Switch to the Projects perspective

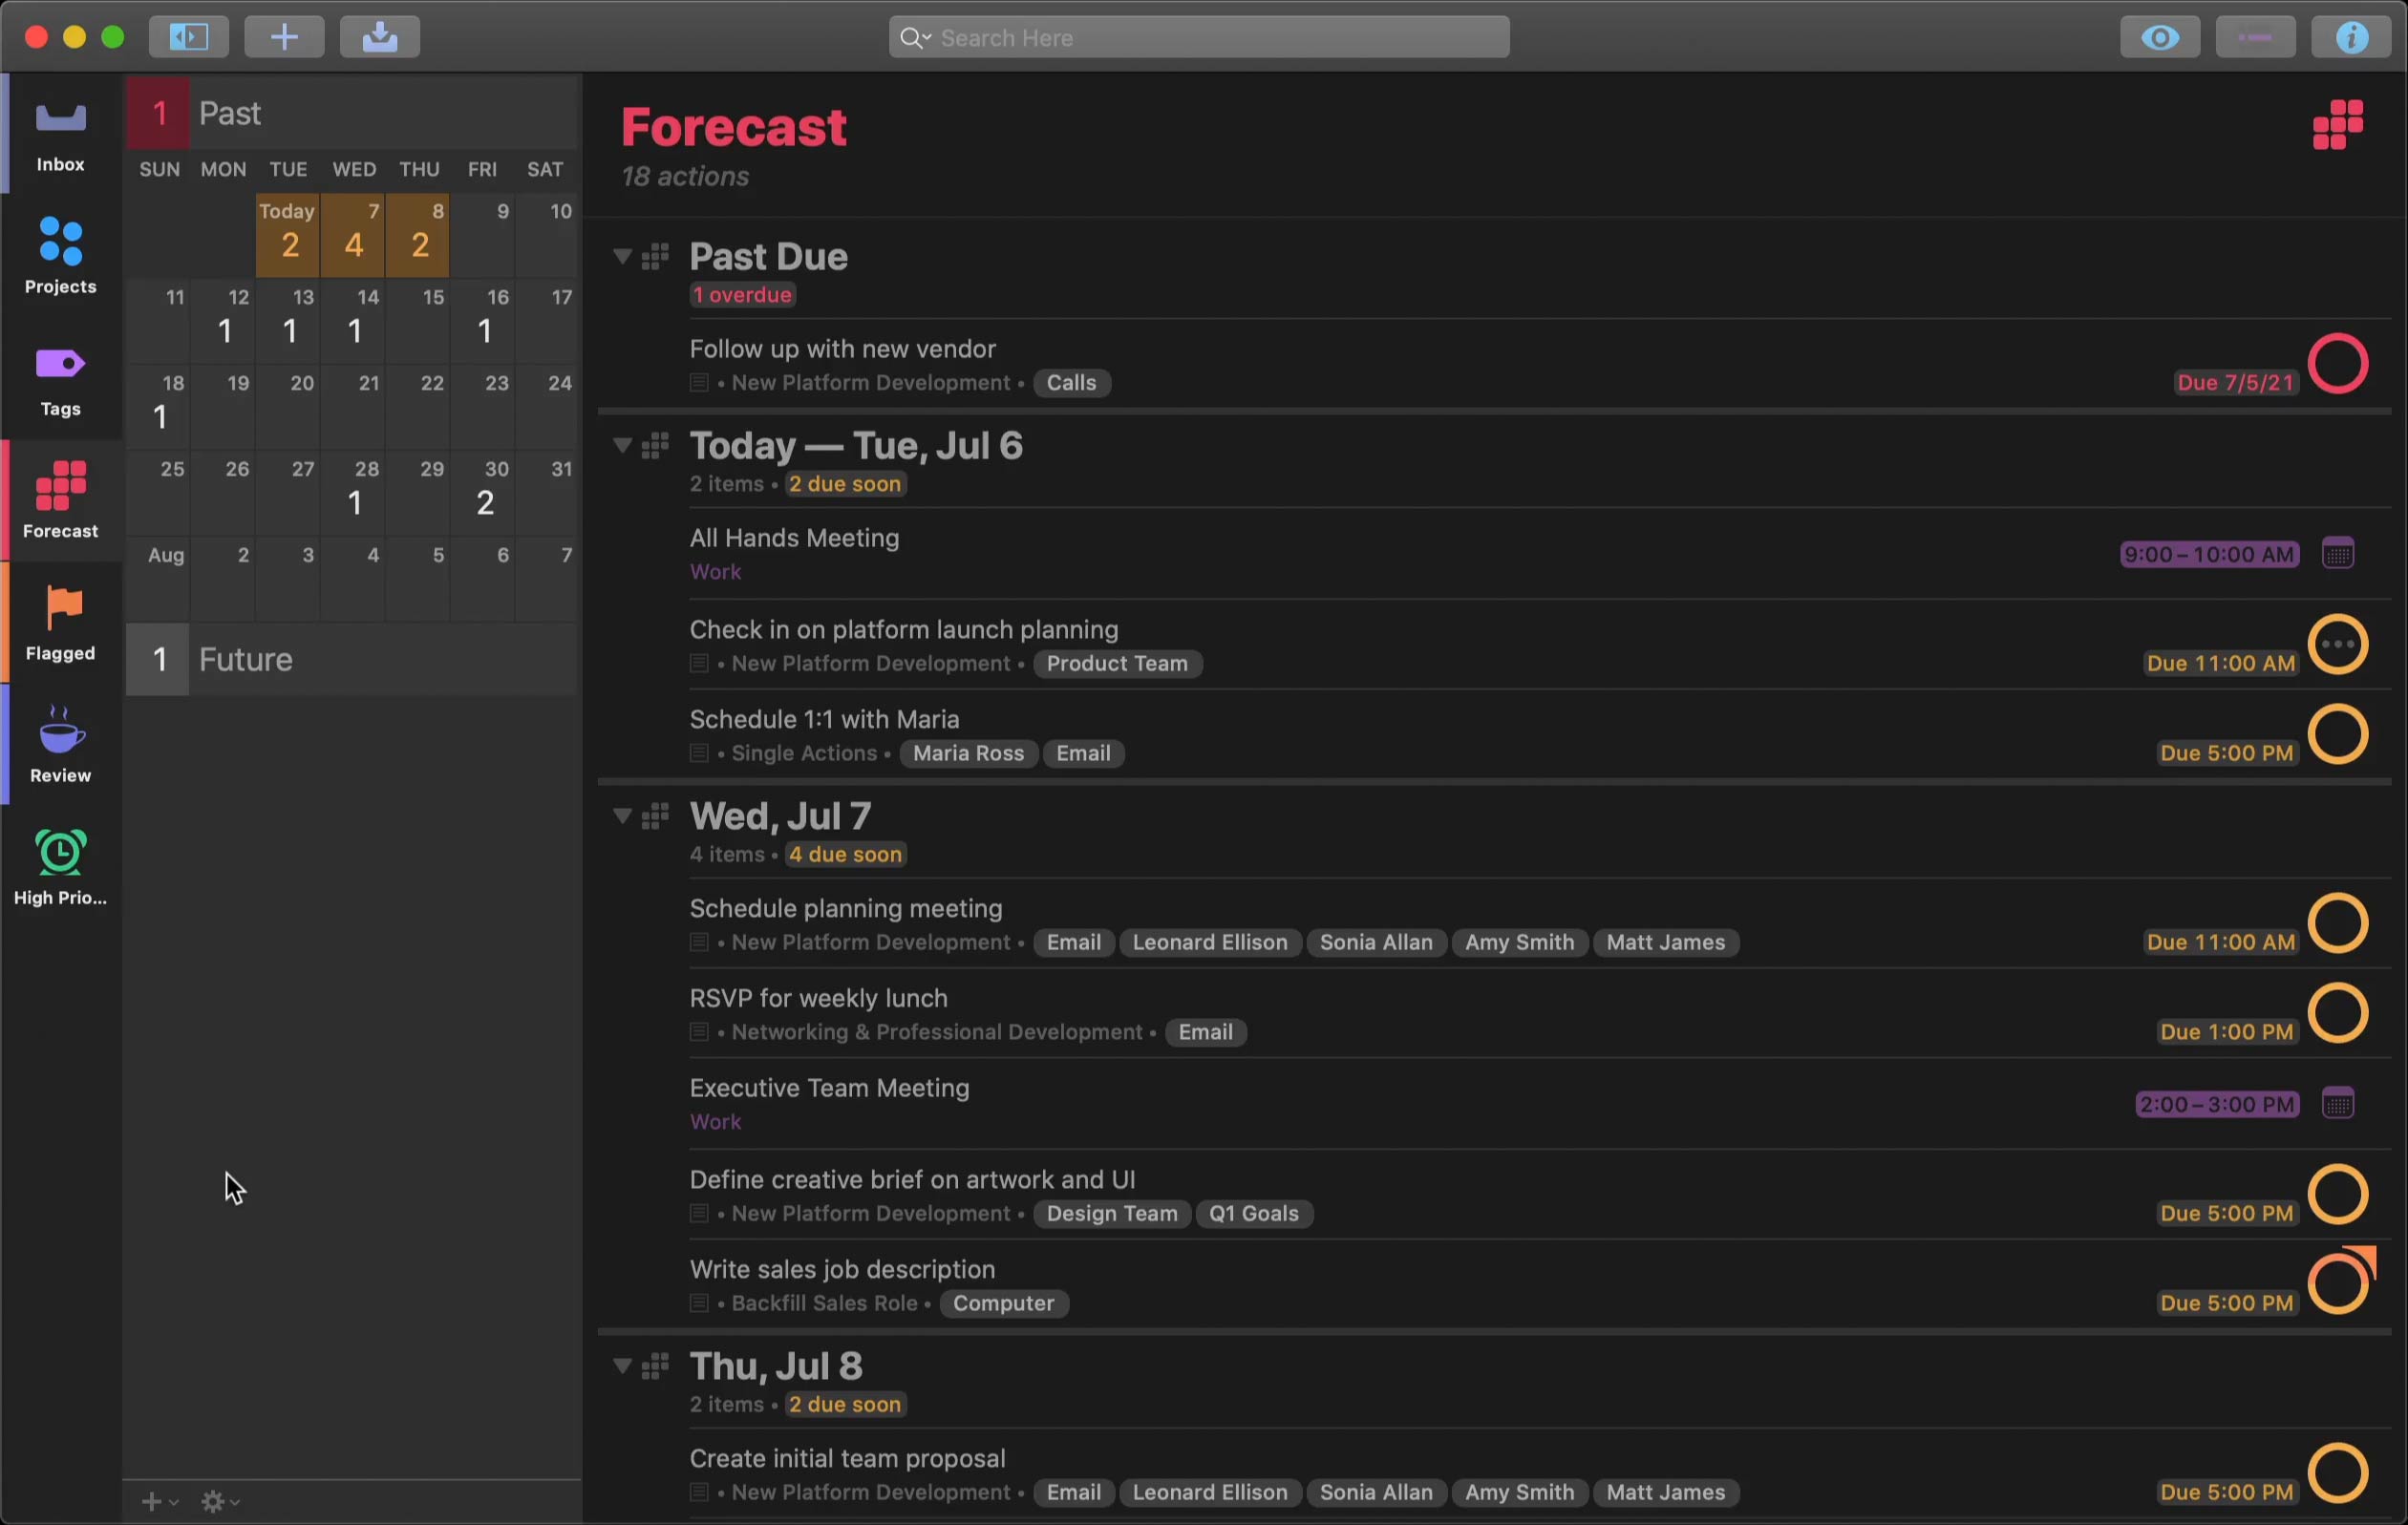[60, 257]
